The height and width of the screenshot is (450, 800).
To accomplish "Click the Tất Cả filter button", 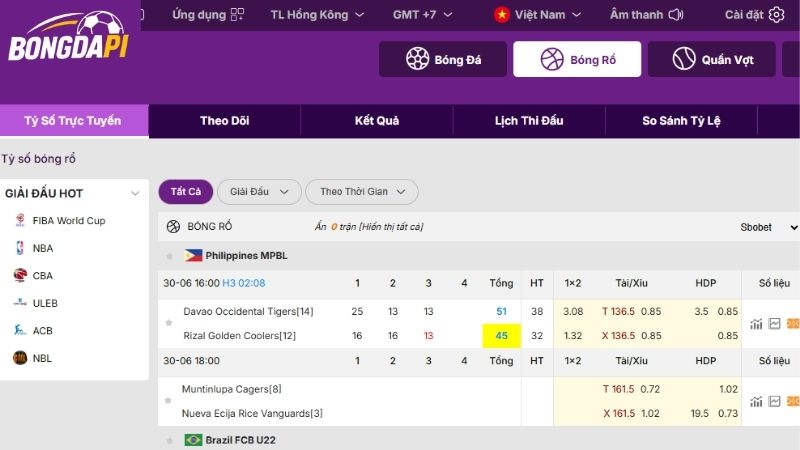I will tap(186, 192).
